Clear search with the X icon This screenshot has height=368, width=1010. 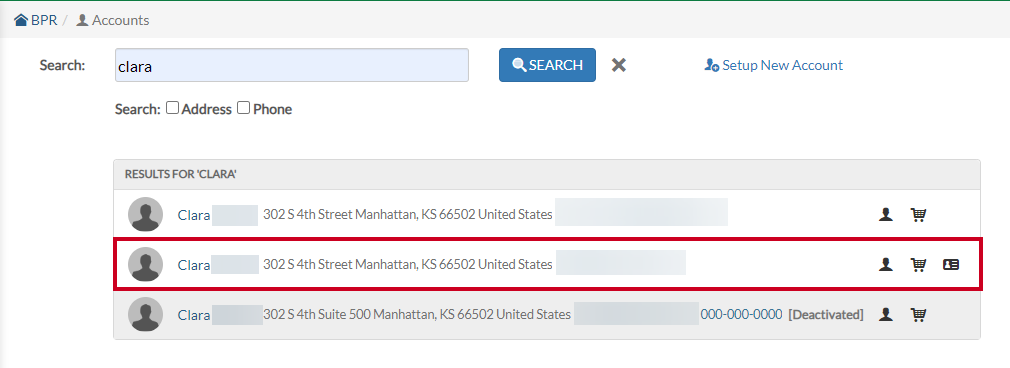(x=618, y=65)
